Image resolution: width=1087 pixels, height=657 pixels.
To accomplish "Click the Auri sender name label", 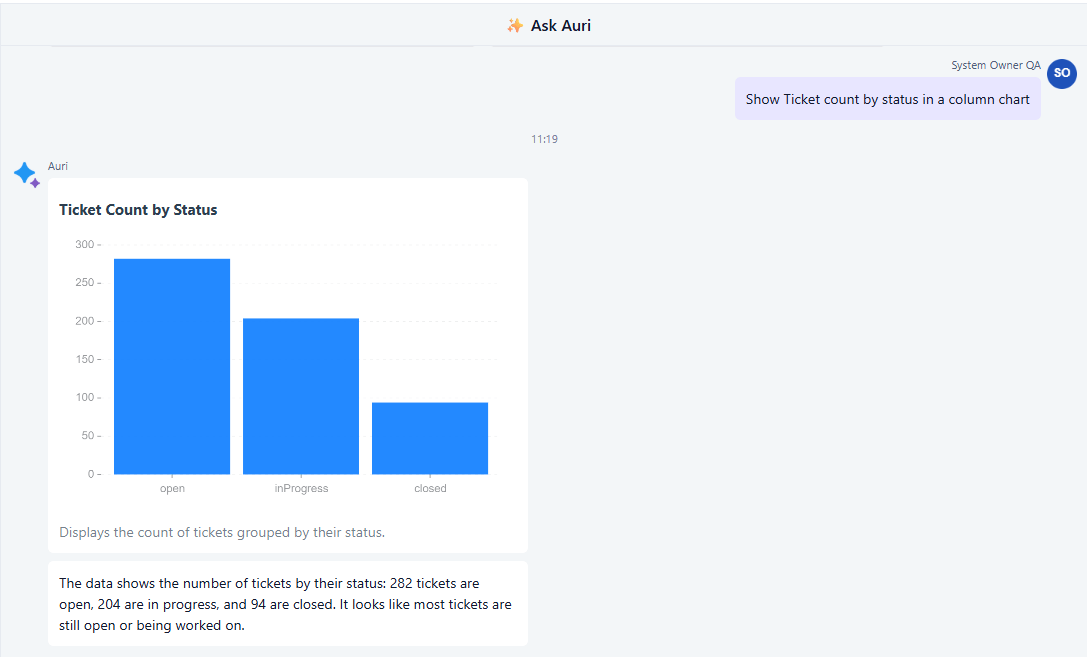I will point(58,166).
